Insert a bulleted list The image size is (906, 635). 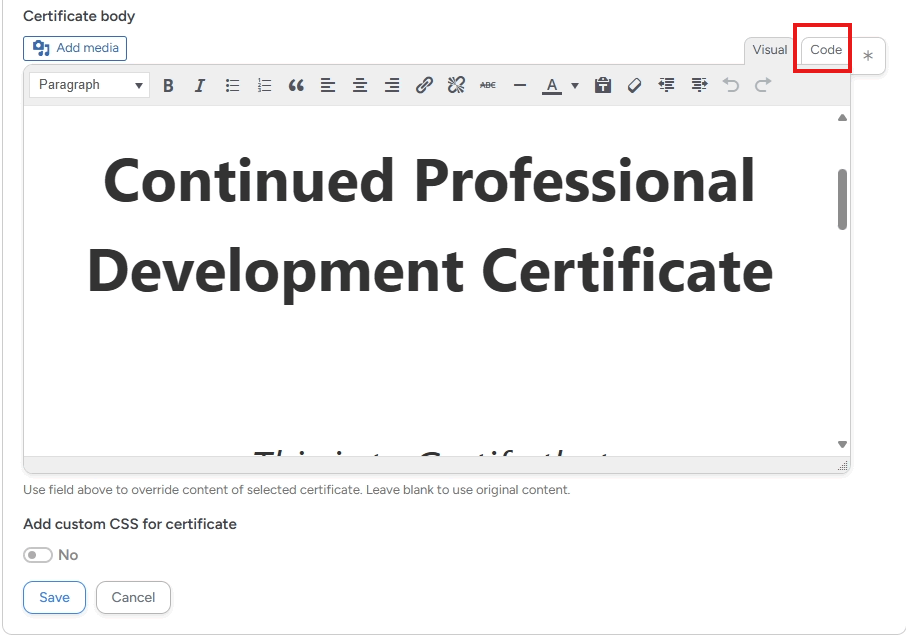click(x=232, y=86)
